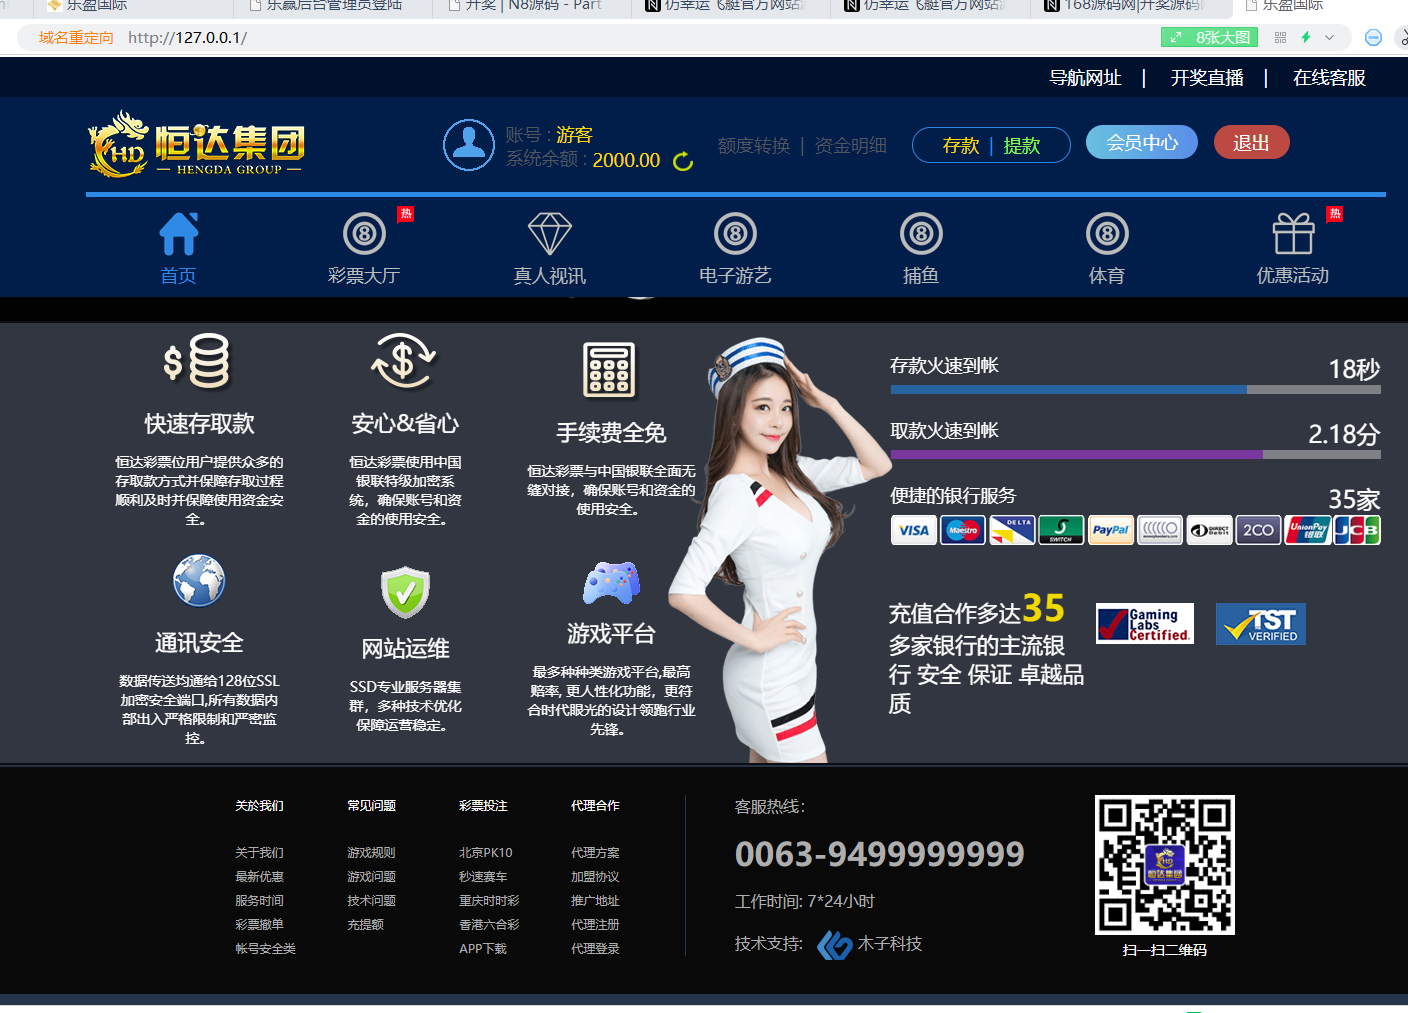
Task: Click the user avatar icon
Action: pos(468,145)
